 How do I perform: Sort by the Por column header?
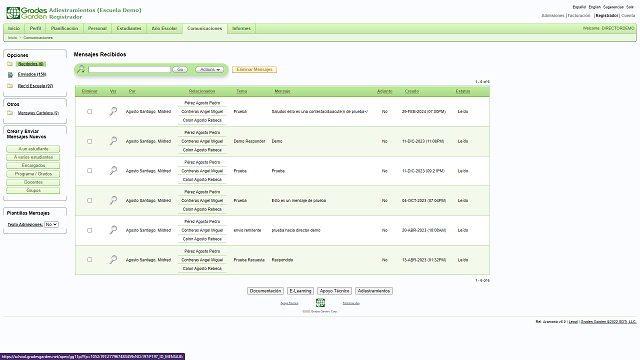click(132, 91)
